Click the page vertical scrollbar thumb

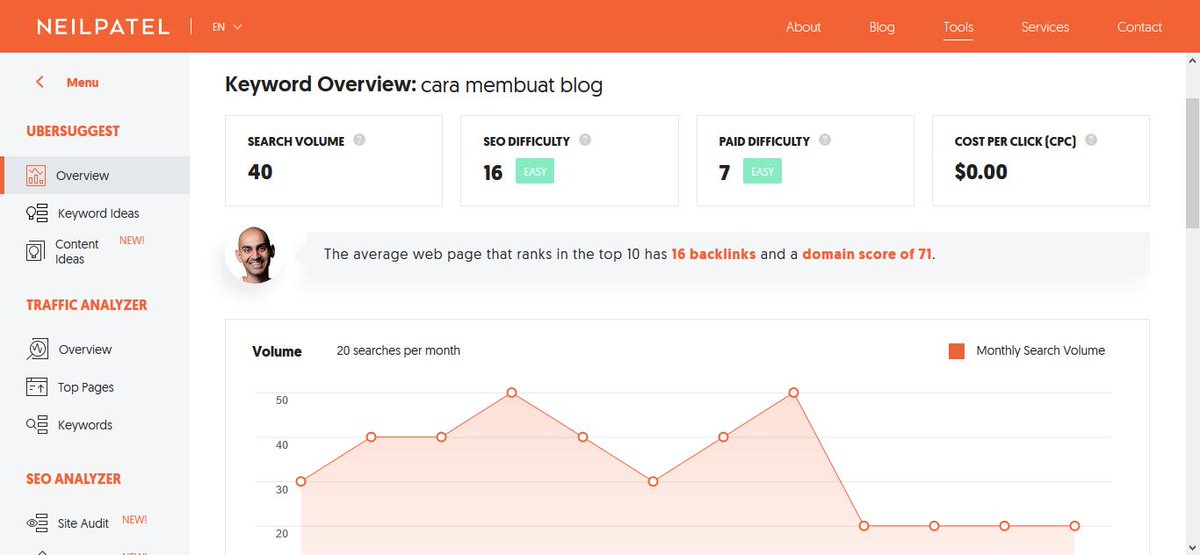(1192, 163)
